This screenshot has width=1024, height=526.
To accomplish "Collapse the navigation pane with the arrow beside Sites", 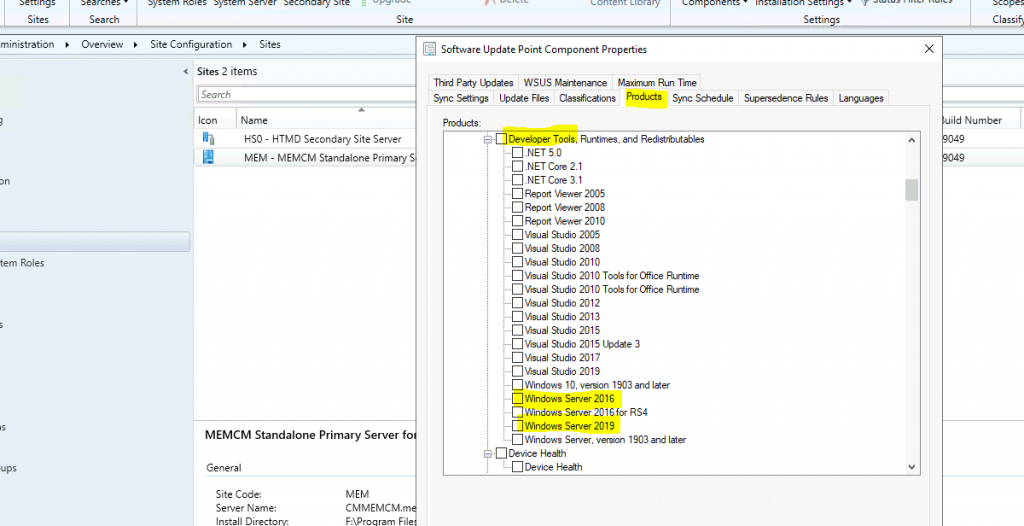I will pyautogui.click(x=186, y=71).
